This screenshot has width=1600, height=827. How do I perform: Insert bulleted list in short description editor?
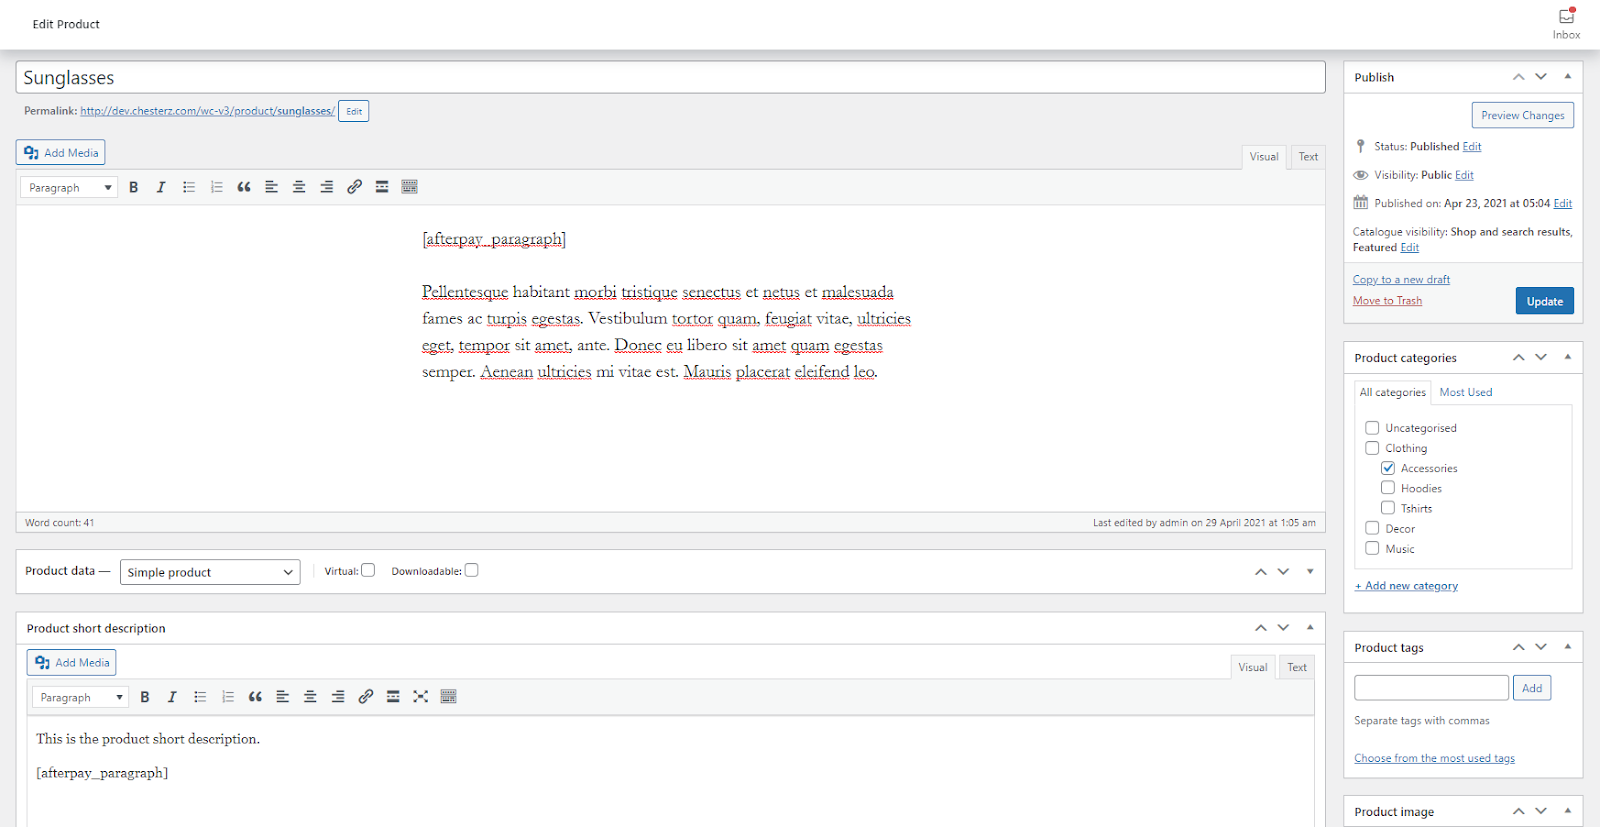200,697
